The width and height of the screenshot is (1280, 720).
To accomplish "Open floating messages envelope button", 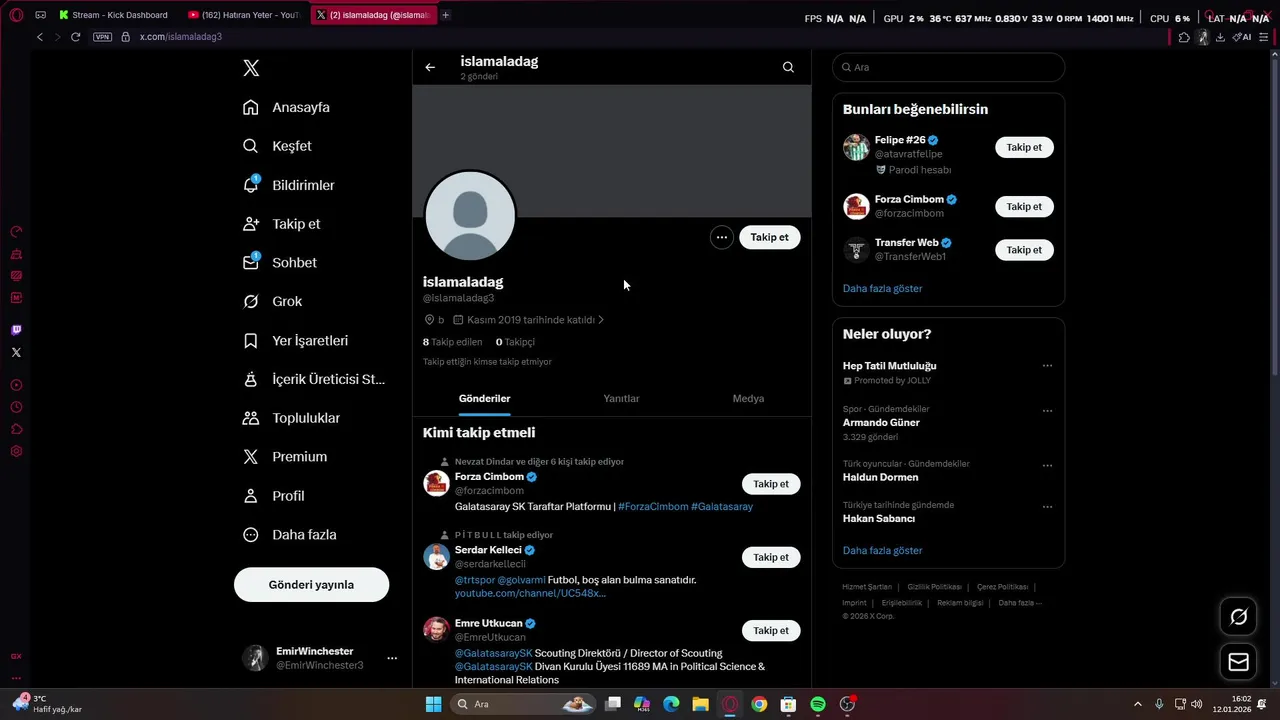I will pos(1238,662).
